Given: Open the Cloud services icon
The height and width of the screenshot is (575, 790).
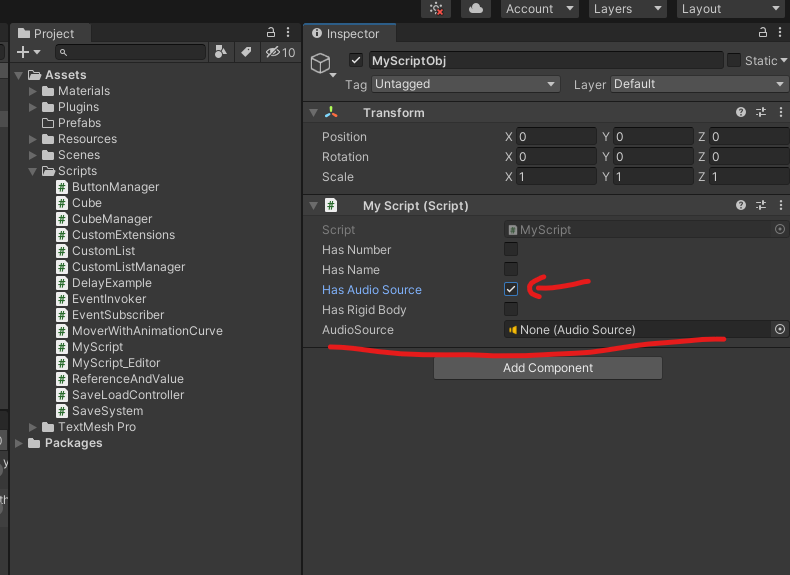Looking at the screenshot, I should point(476,9).
